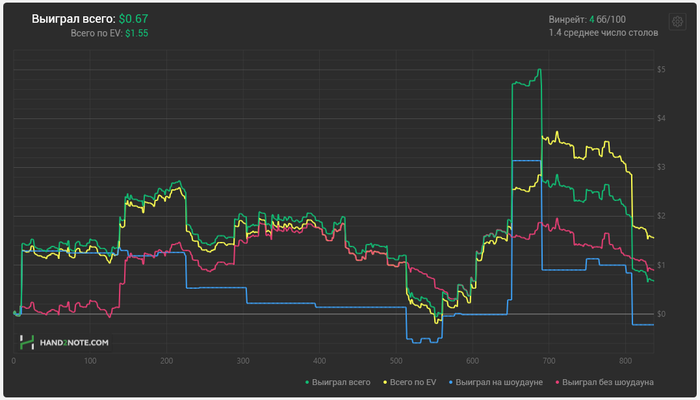Image resolution: width=700 pixels, height=400 pixels.
Task: Click the 600 x-axis hand label
Action: tap(472, 361)
